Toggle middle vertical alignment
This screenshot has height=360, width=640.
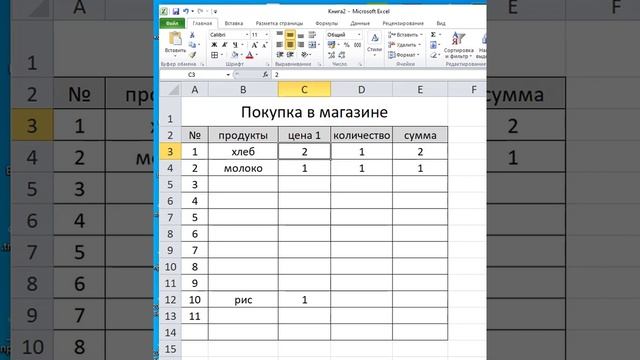click(290, 35)
